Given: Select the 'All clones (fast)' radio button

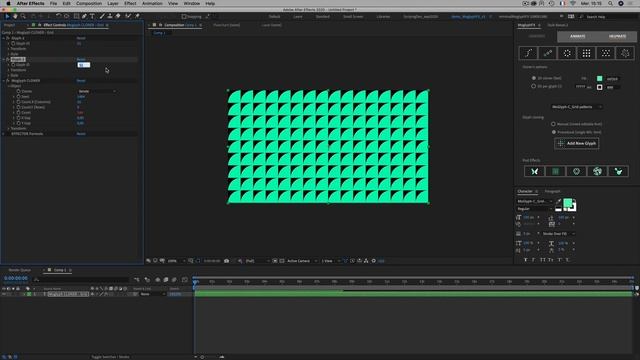Looking at the screenshot, I should [533, 78].
